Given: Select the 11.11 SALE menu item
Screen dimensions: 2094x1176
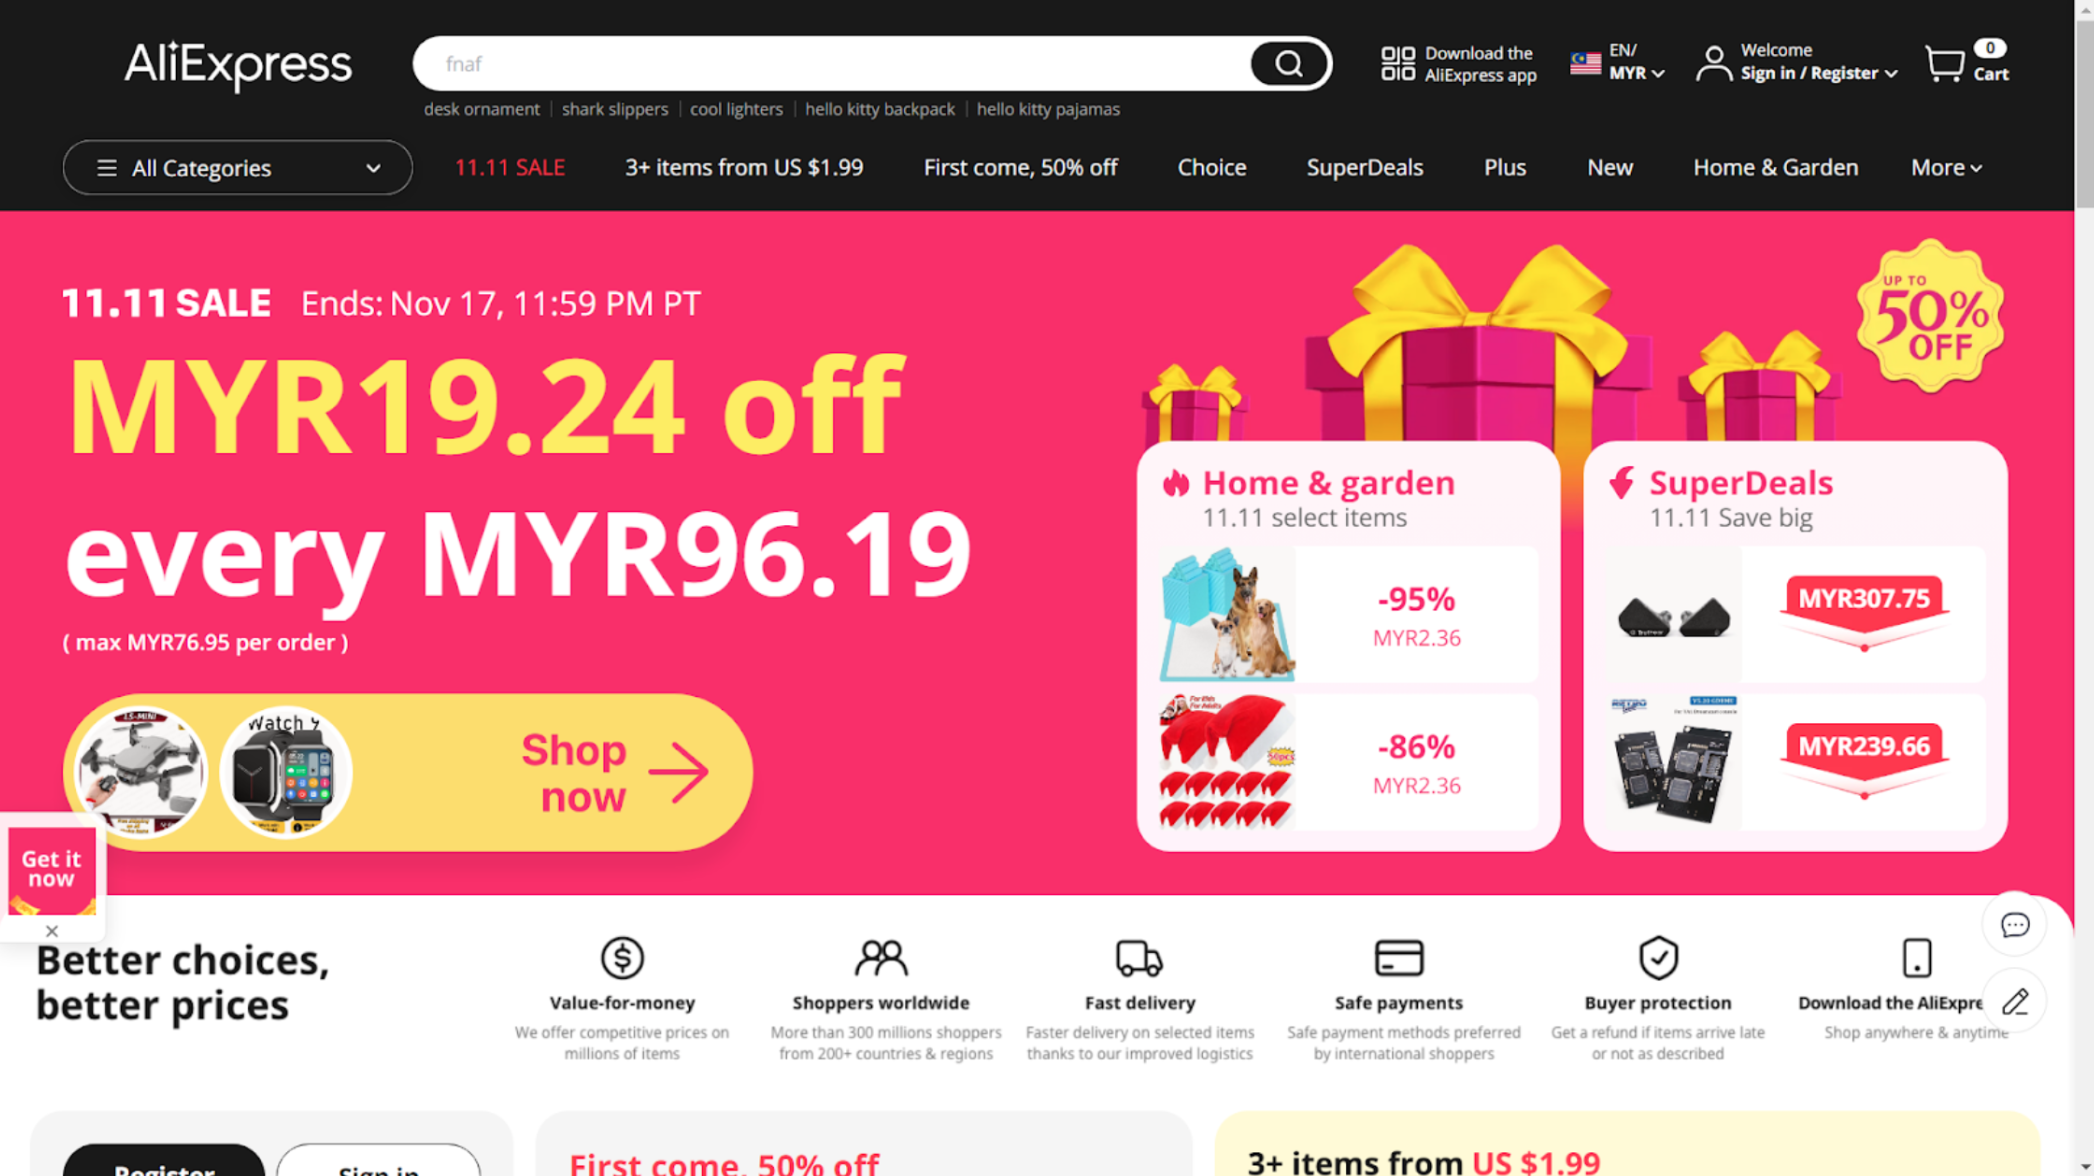Looking at the screenshot, I should tap(510, 168).
